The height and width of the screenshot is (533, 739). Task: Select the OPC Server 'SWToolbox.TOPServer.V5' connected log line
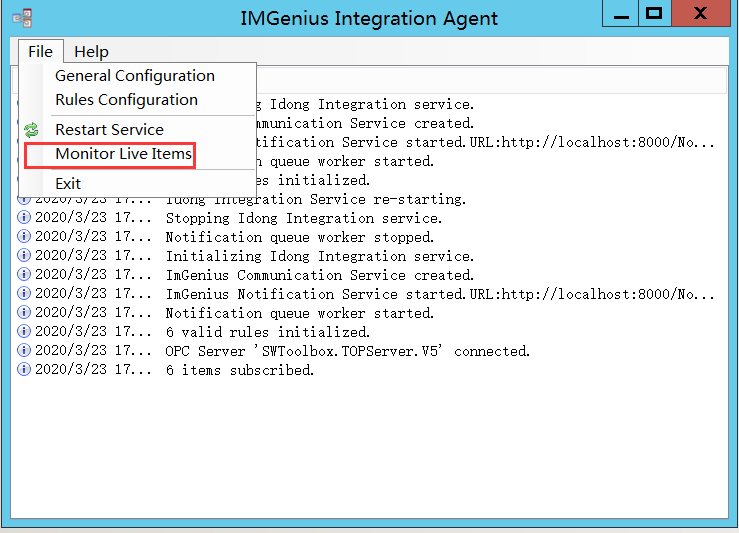347,351
